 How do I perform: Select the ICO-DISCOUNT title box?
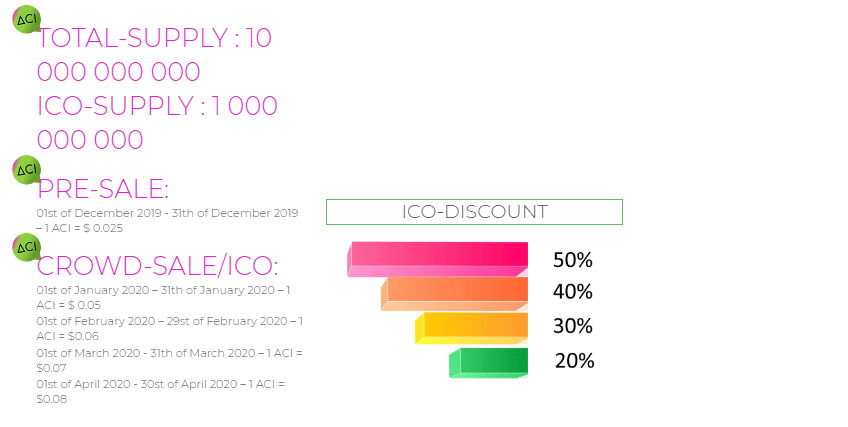pos(474,212)
